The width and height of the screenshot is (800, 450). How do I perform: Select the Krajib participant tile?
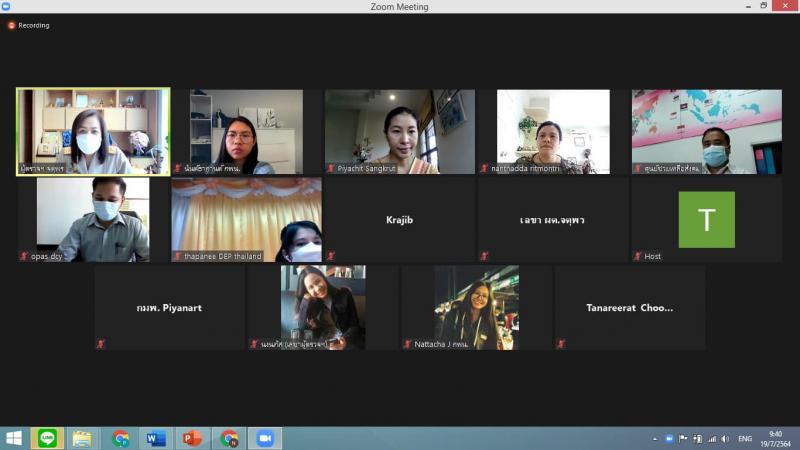pos(399,219)
